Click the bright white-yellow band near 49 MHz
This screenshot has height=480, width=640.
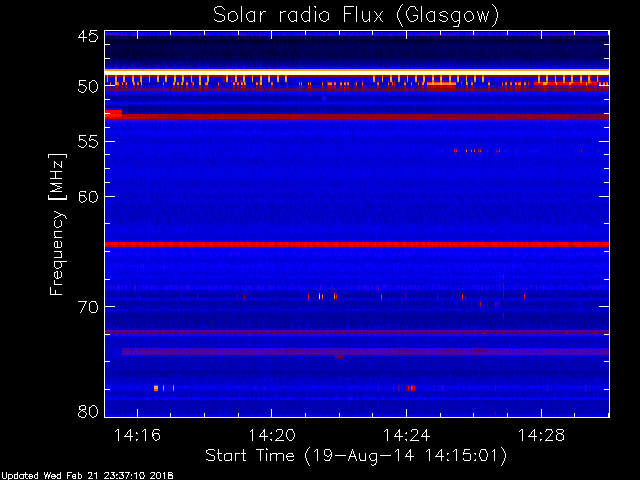coord(357,72)
